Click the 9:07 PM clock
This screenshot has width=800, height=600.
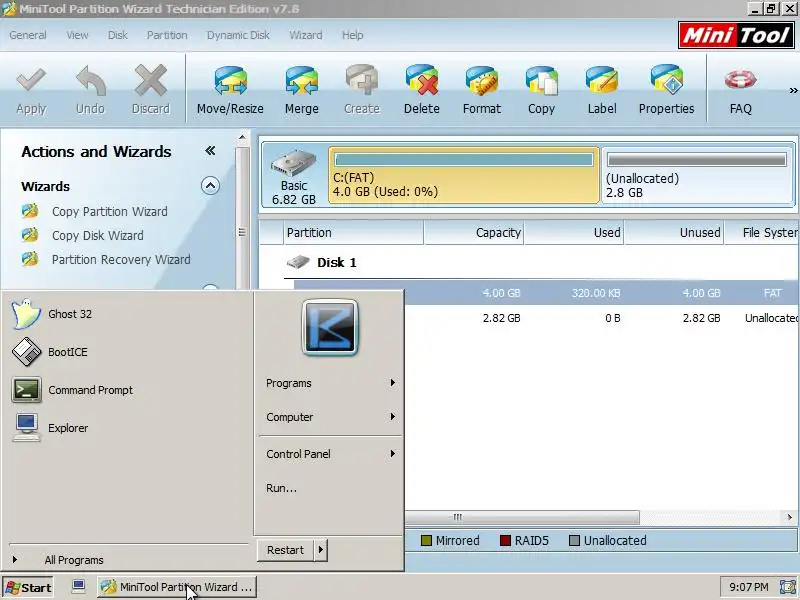(748, 587)
